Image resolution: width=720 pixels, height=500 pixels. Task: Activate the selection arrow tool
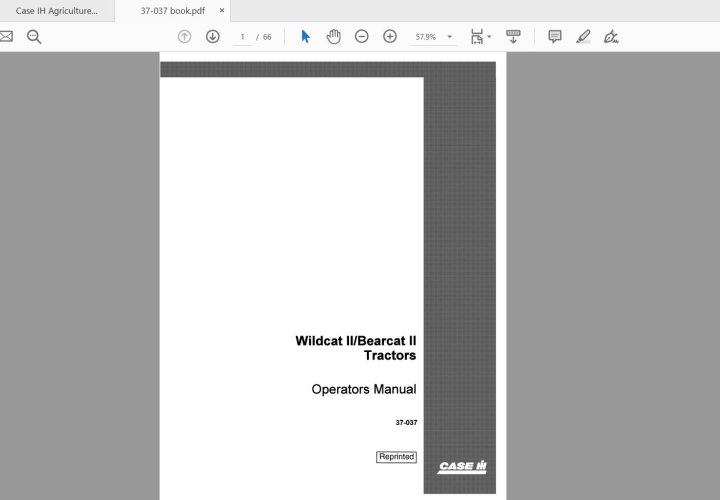click(305, 36)
